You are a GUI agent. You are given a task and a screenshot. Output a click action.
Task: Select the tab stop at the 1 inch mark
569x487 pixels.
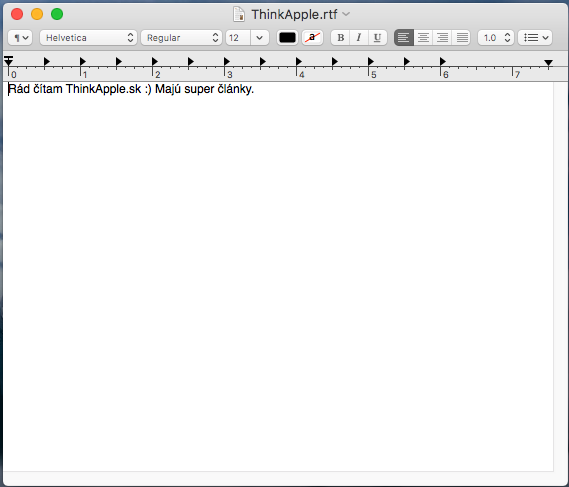point(82,61)
